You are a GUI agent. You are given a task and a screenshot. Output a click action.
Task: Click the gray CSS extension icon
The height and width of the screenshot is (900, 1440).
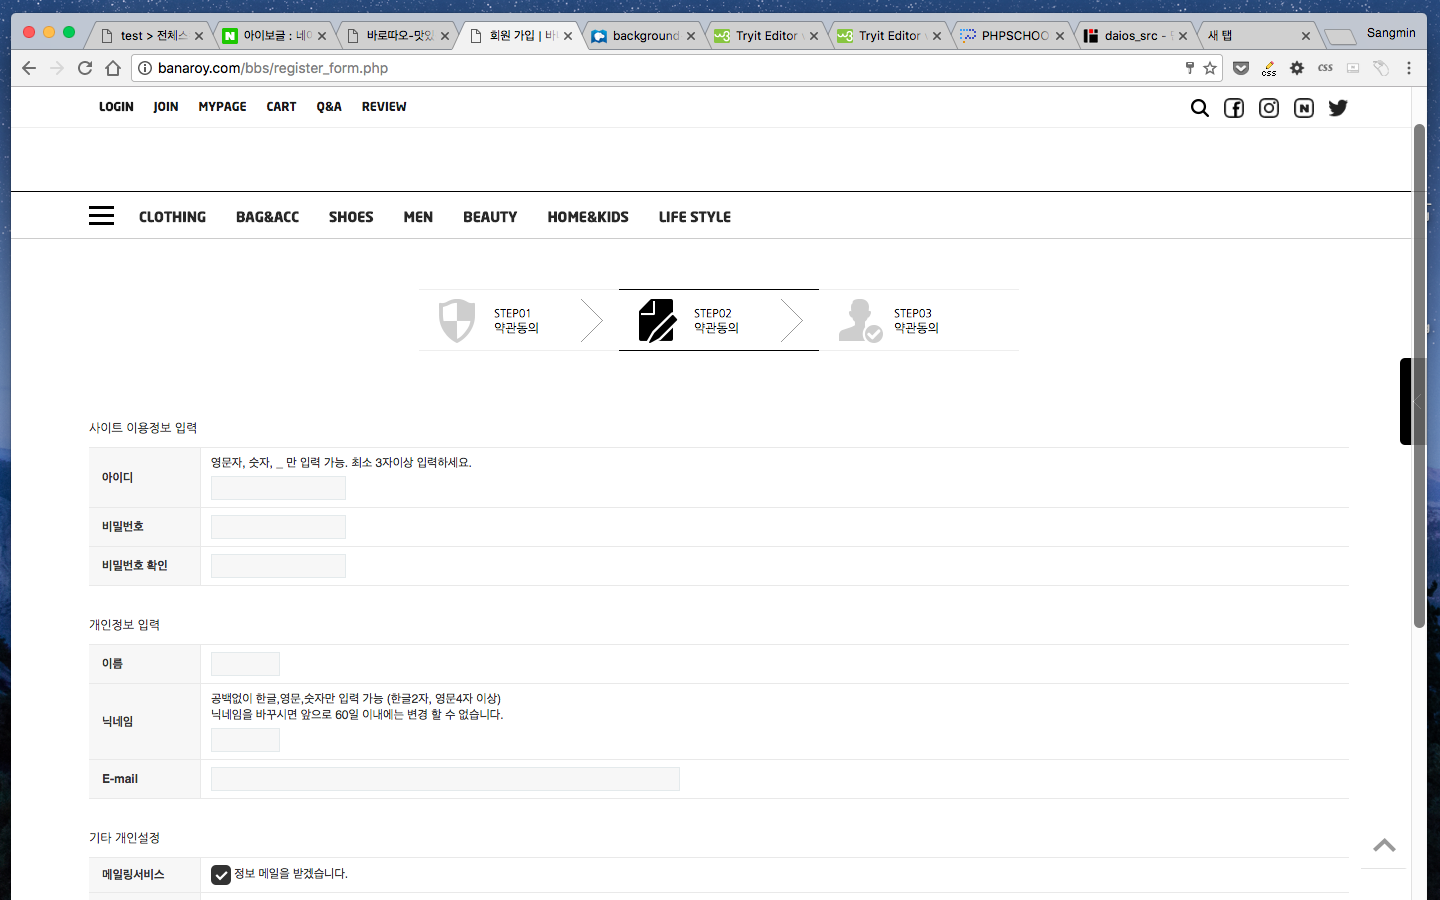coord(1325,68)
